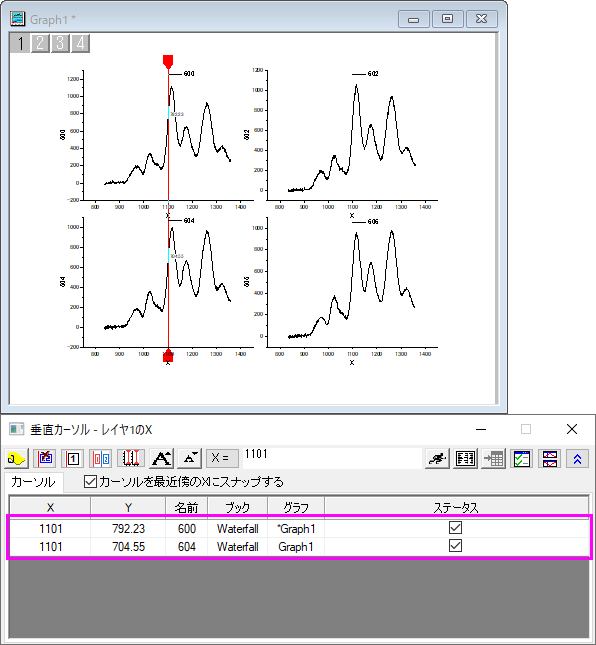Switch to layer 1 in Graph1 window
The width and height of the screenshot is (596, 645).
click(x=20, y=43)
